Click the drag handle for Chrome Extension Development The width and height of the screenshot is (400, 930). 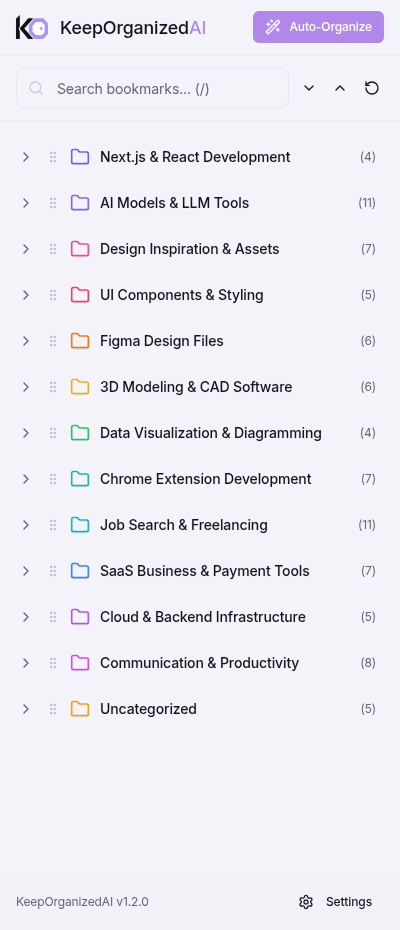pos(53,479)
